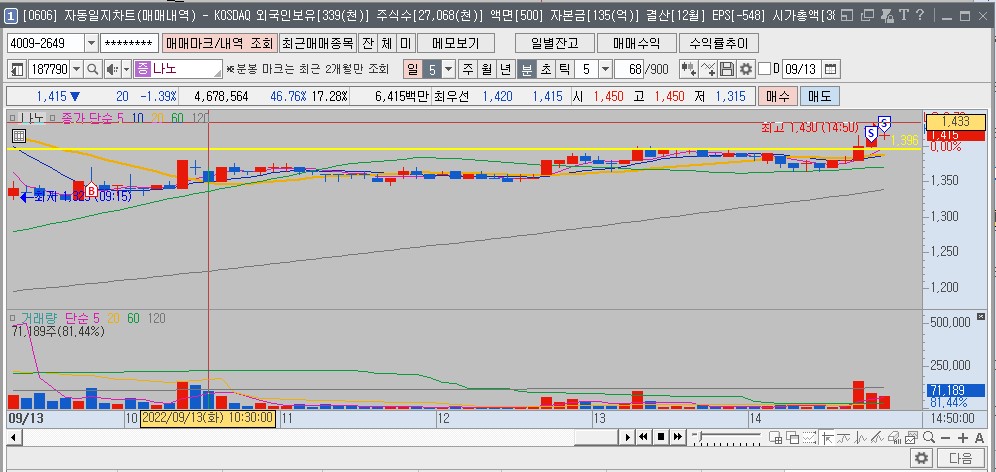Click the title bar window layout icon
Viewport: 996px width, 472px height.
point(847,15)
